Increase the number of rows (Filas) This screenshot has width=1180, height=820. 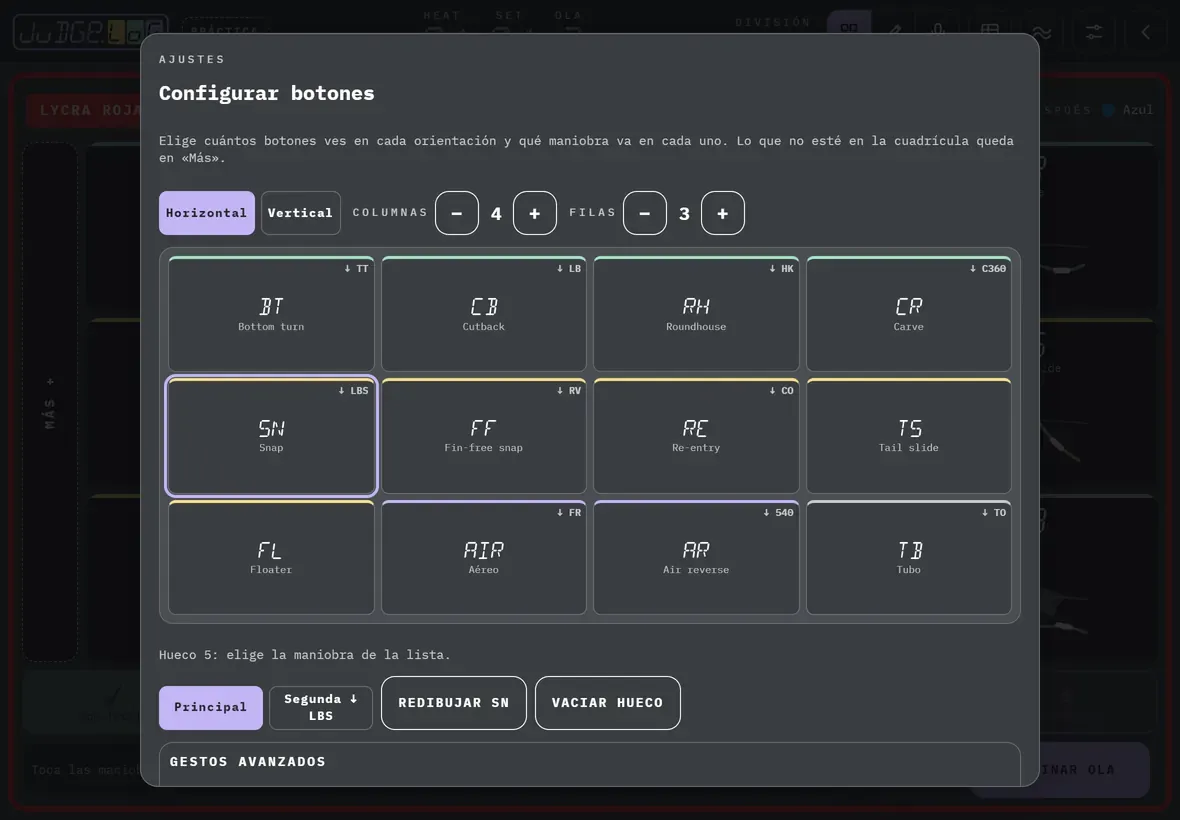tap(722, 213)
